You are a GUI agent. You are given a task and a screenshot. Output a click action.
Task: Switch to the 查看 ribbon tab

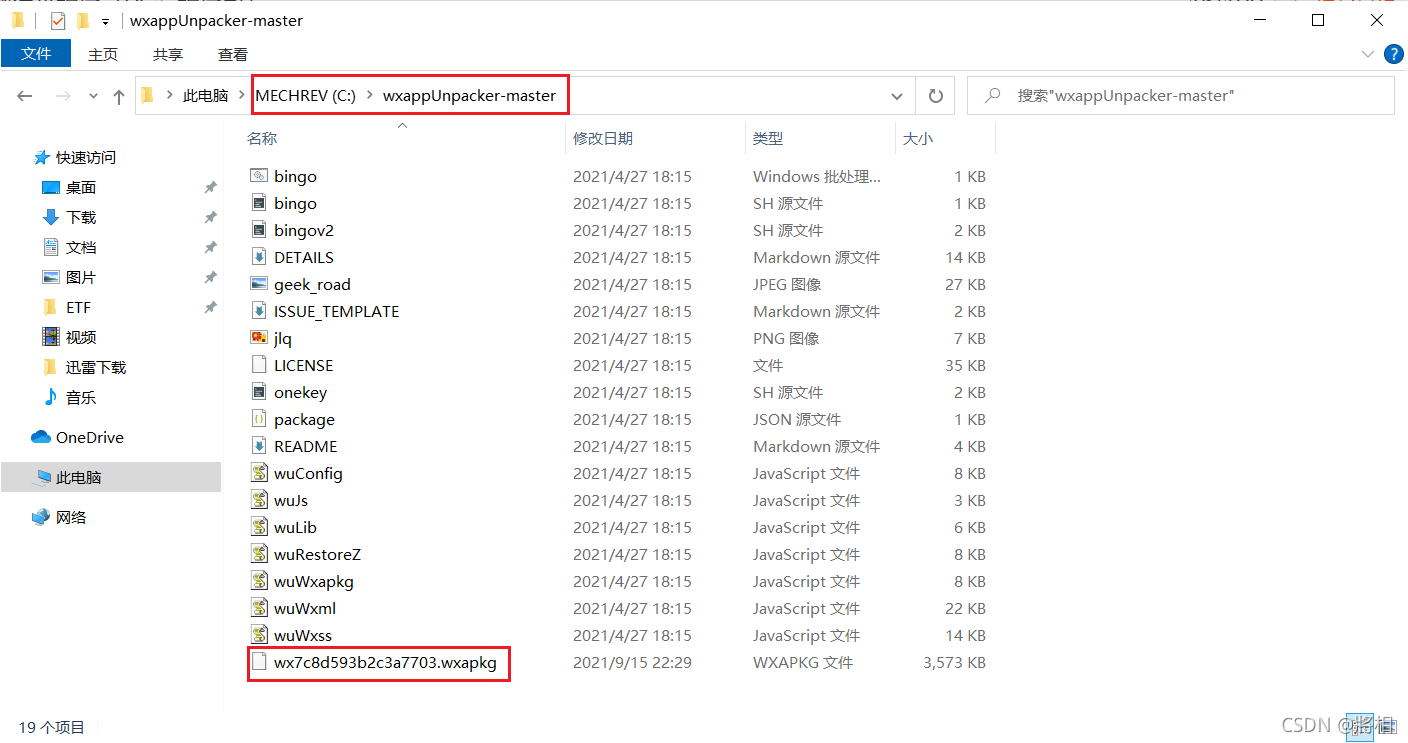click(x=232, y=54)
